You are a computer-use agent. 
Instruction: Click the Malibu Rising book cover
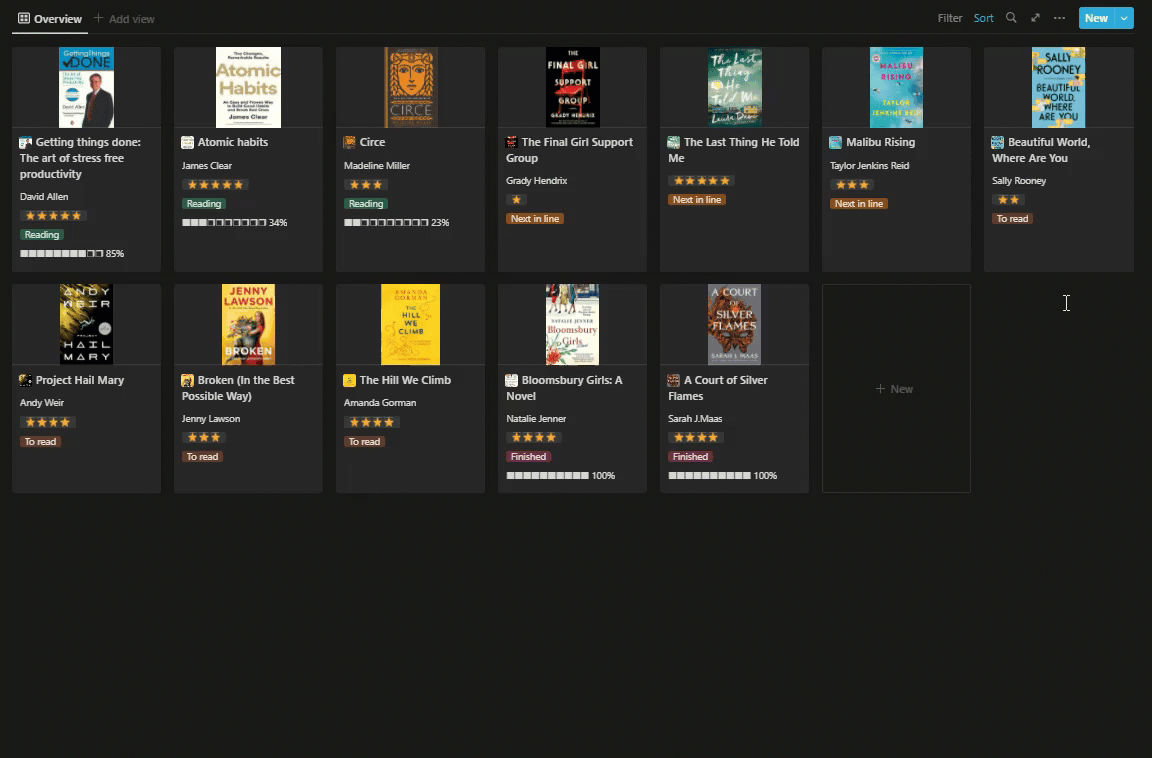point(896,87)
